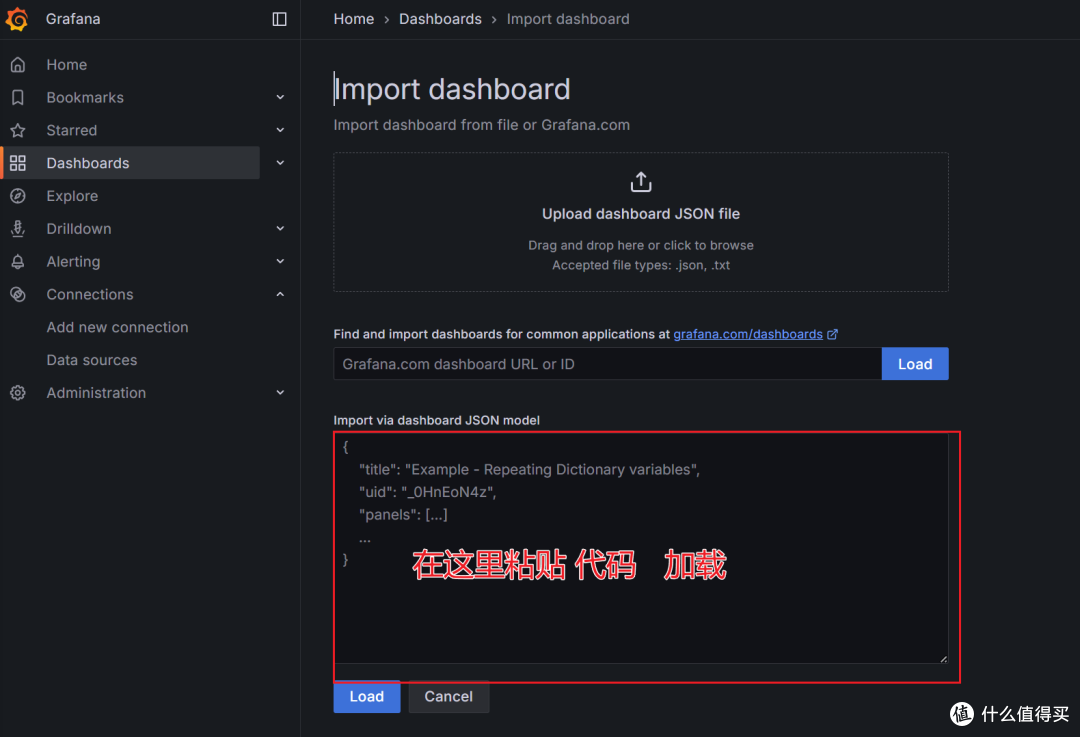Select Dashboards in the sidebar menu

(x=87, y=163)
